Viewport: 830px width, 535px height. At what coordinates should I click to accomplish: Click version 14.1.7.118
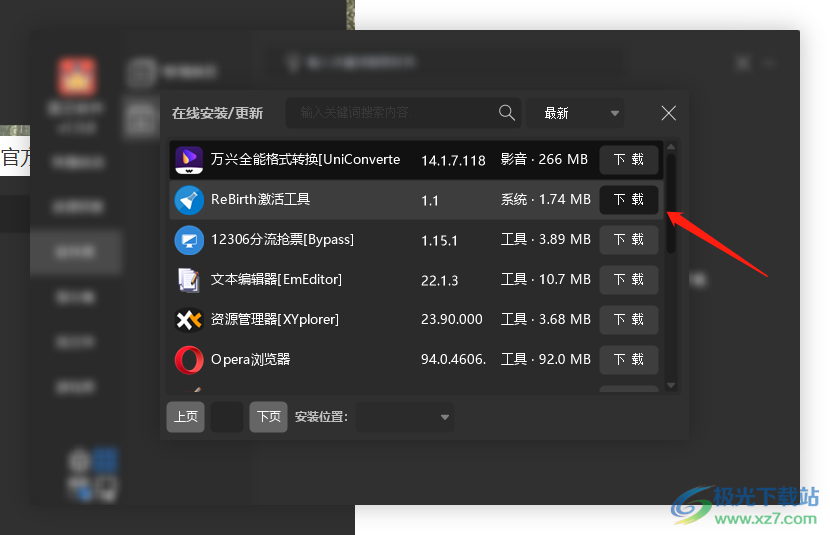click(x=453, y=160)
